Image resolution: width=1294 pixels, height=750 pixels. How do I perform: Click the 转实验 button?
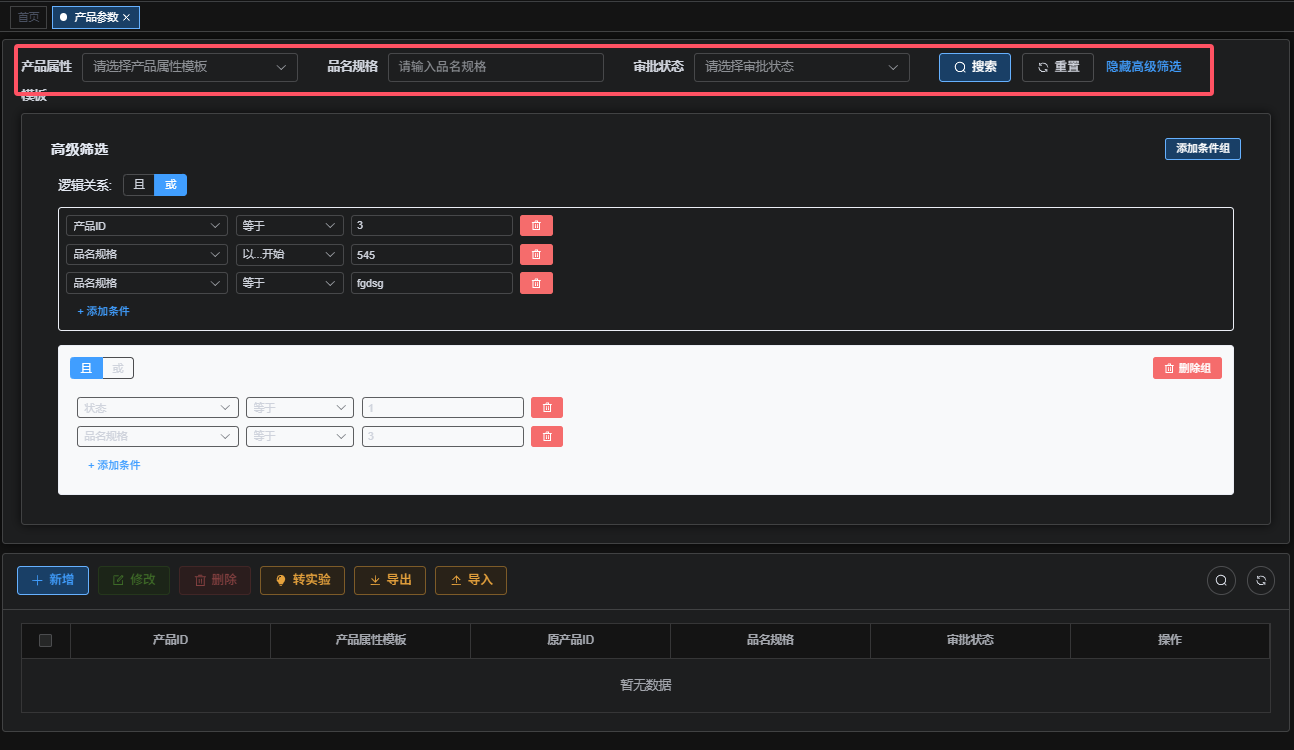pos(302,580)
